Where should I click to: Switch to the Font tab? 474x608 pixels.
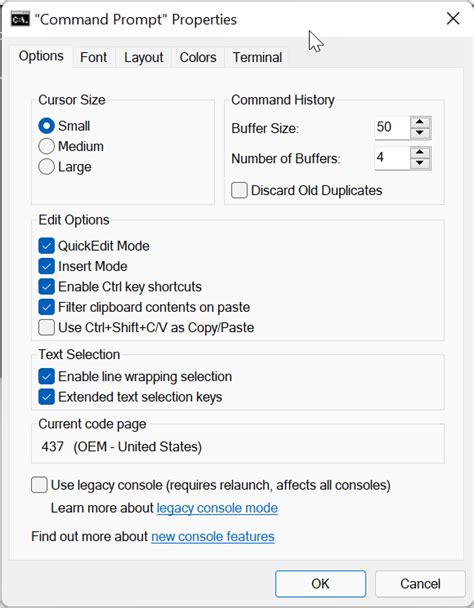coord(93,57)
